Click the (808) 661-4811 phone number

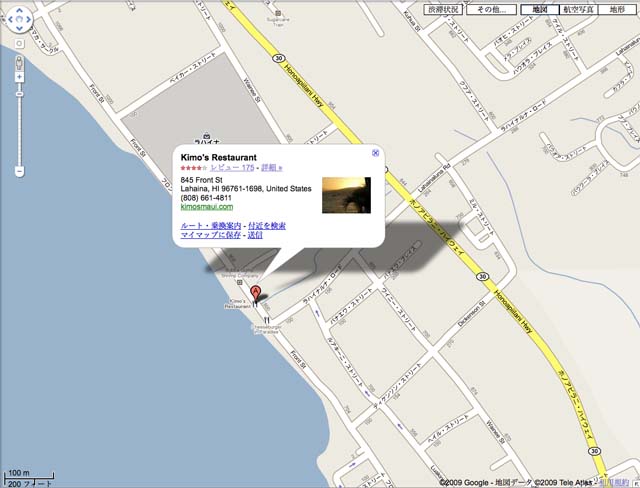coord(206,198)
